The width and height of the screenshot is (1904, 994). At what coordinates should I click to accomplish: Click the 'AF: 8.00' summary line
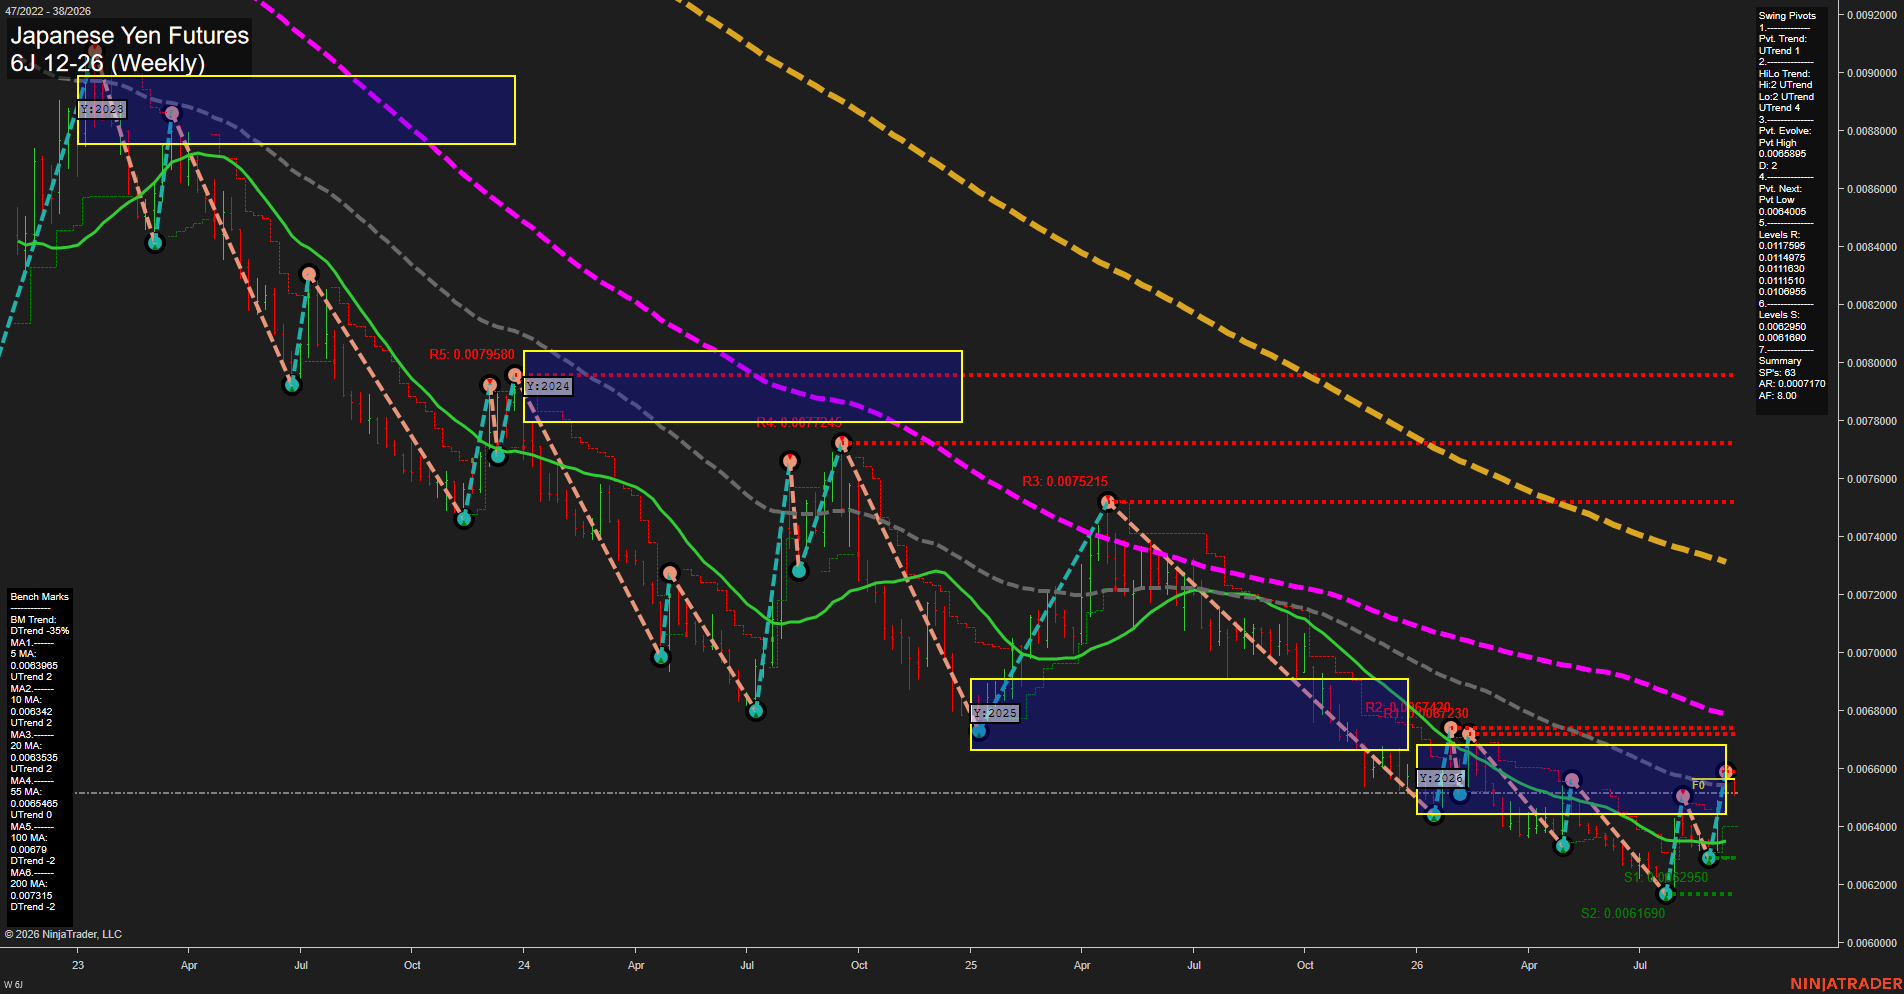[1777, 396]
